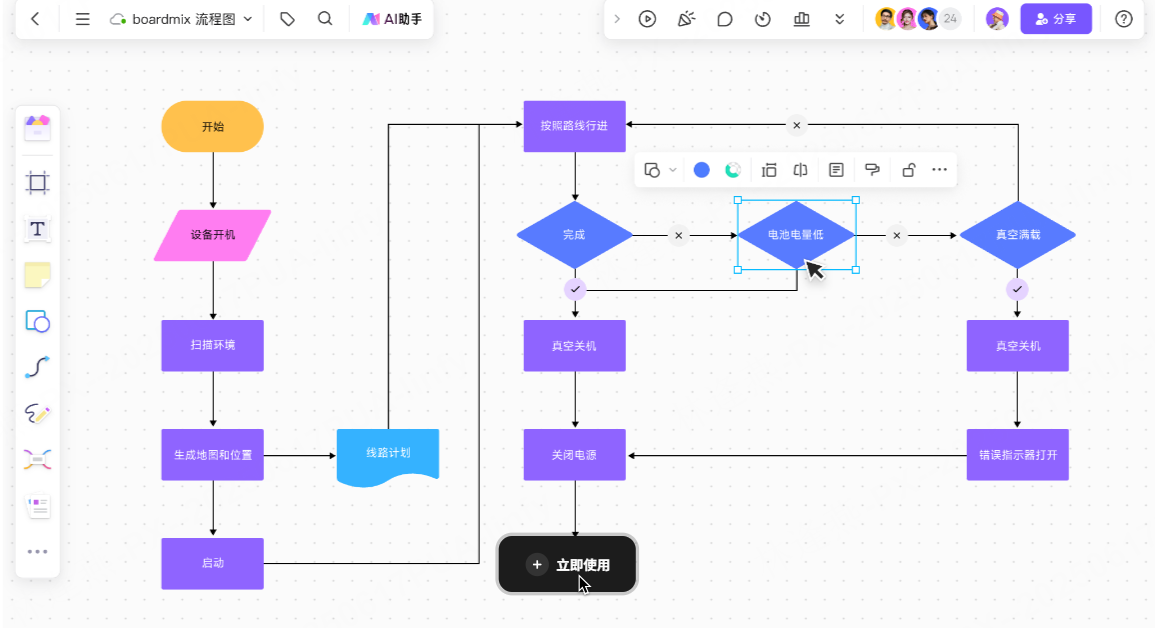Select the list document tool in sidebar
Screen dimensions: 1155x628
(38, 507)
